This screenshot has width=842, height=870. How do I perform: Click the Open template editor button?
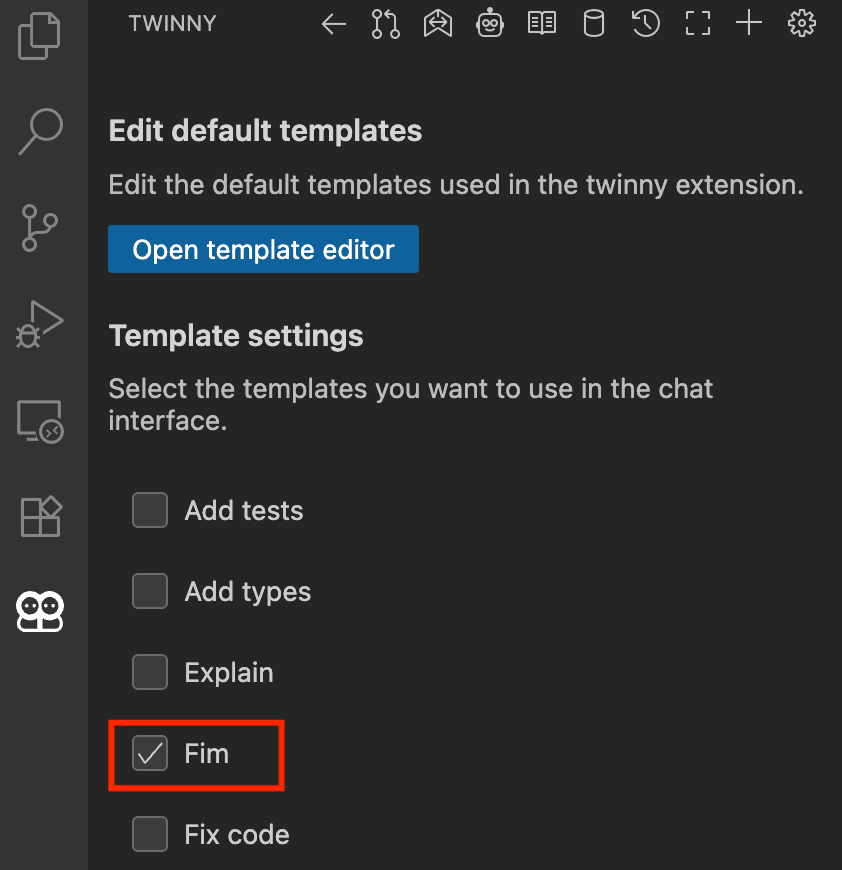(263, 249)
